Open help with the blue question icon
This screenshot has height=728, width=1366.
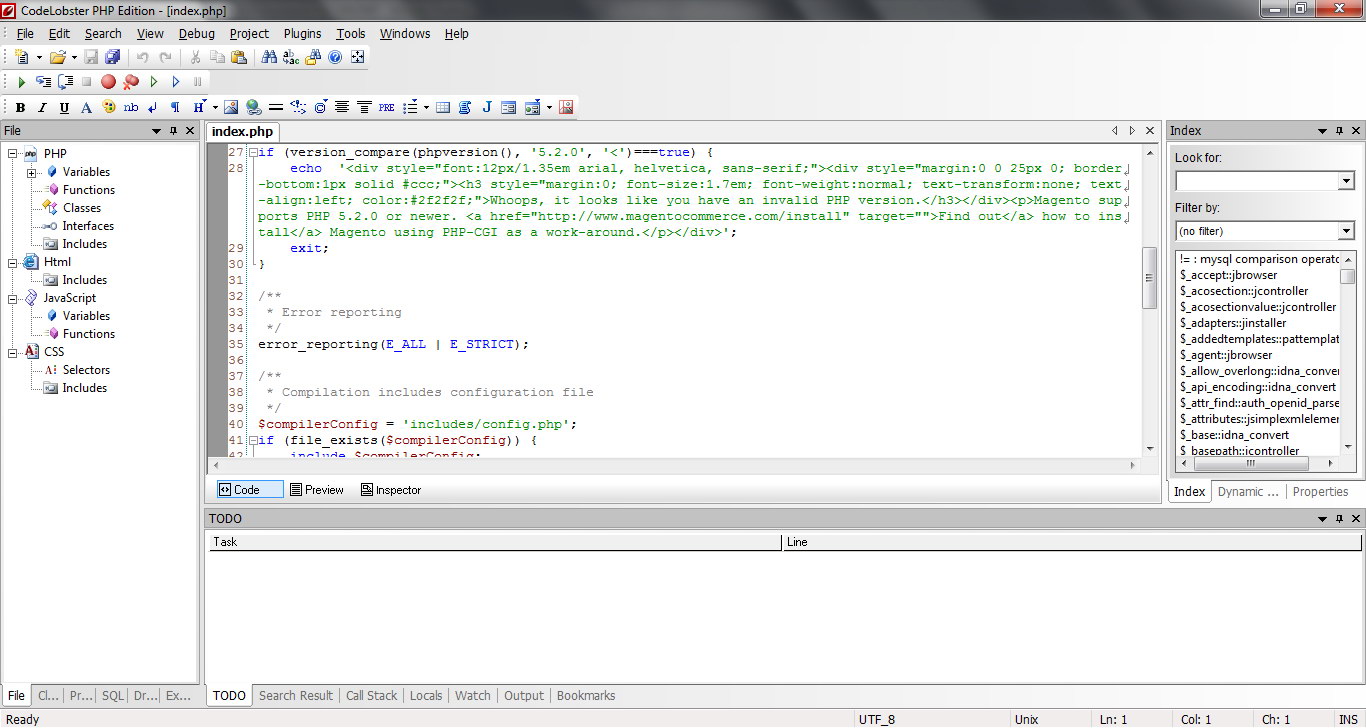pyautogui.click(x=336, y=57)
